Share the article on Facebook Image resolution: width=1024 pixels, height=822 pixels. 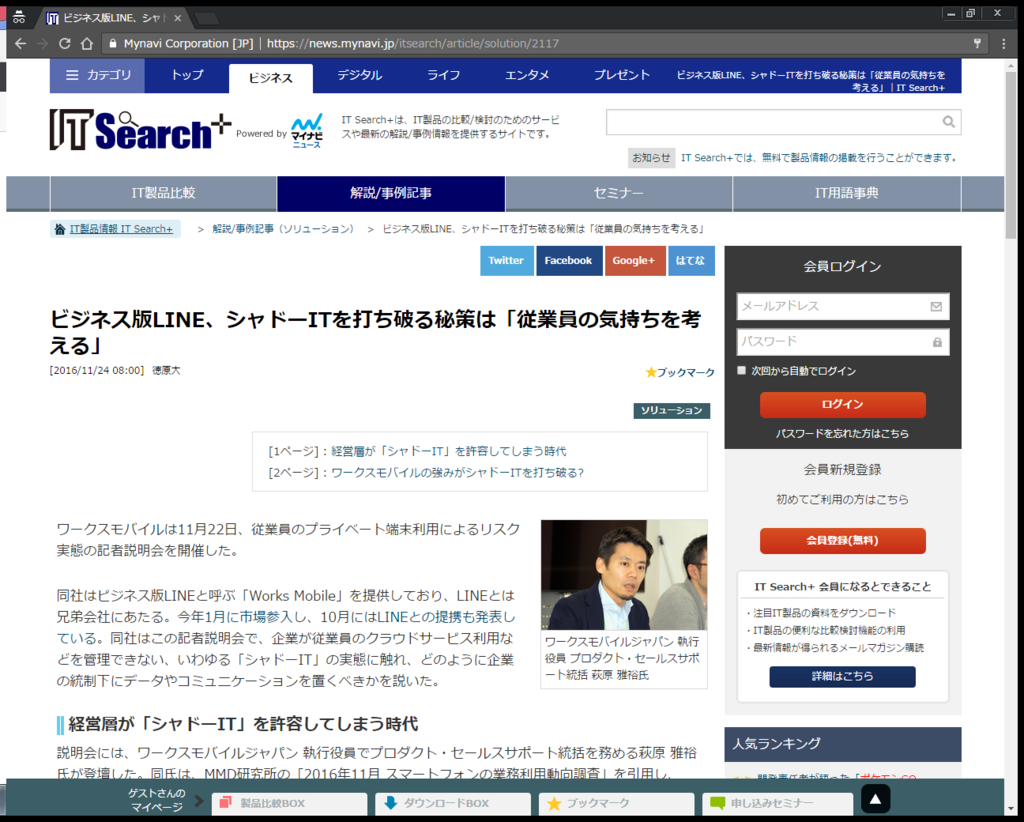pyautogui.click(x=569, y=261)
